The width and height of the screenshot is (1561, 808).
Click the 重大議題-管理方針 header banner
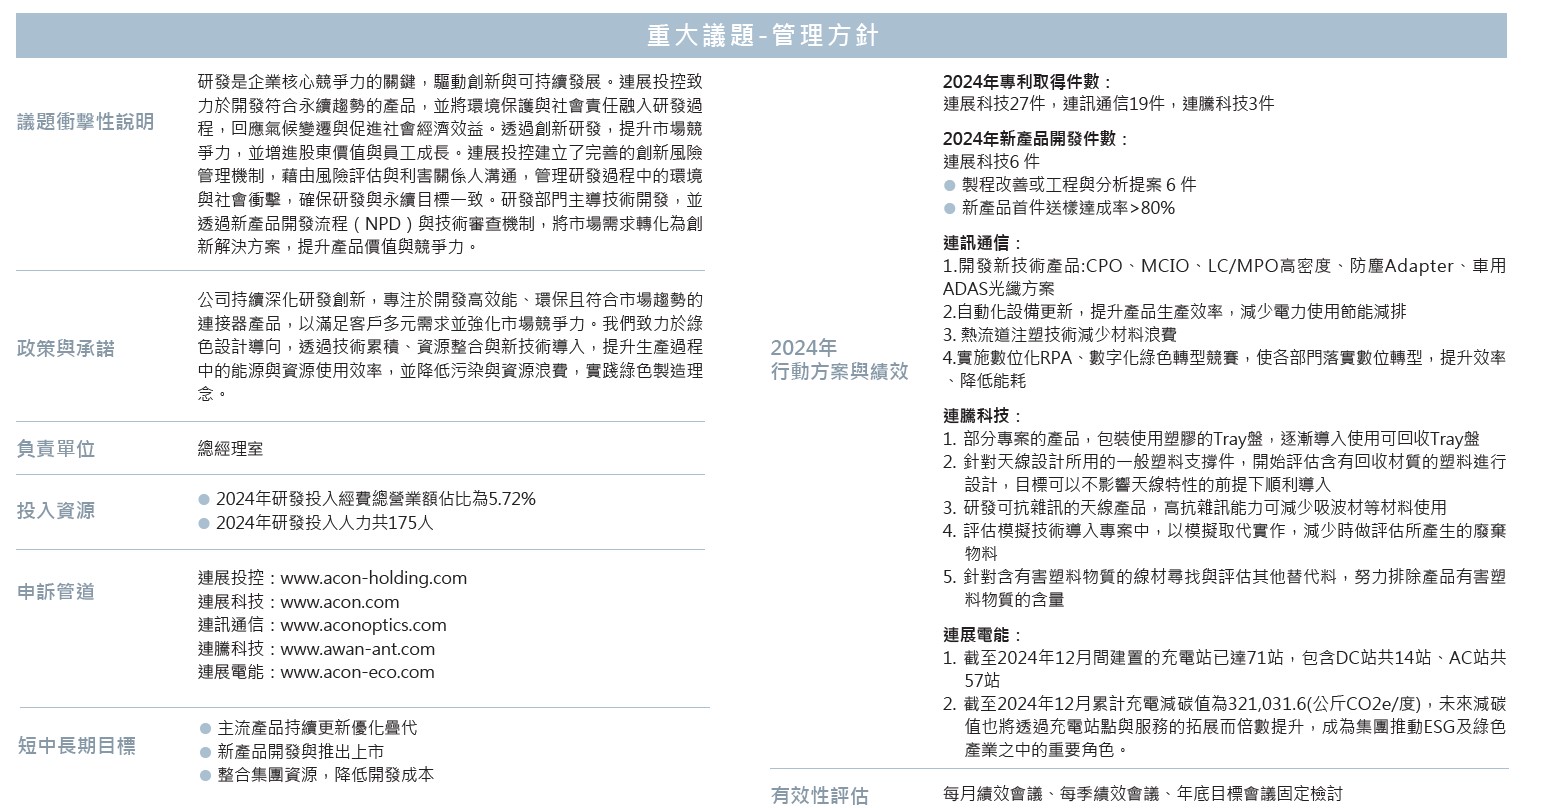761,37
